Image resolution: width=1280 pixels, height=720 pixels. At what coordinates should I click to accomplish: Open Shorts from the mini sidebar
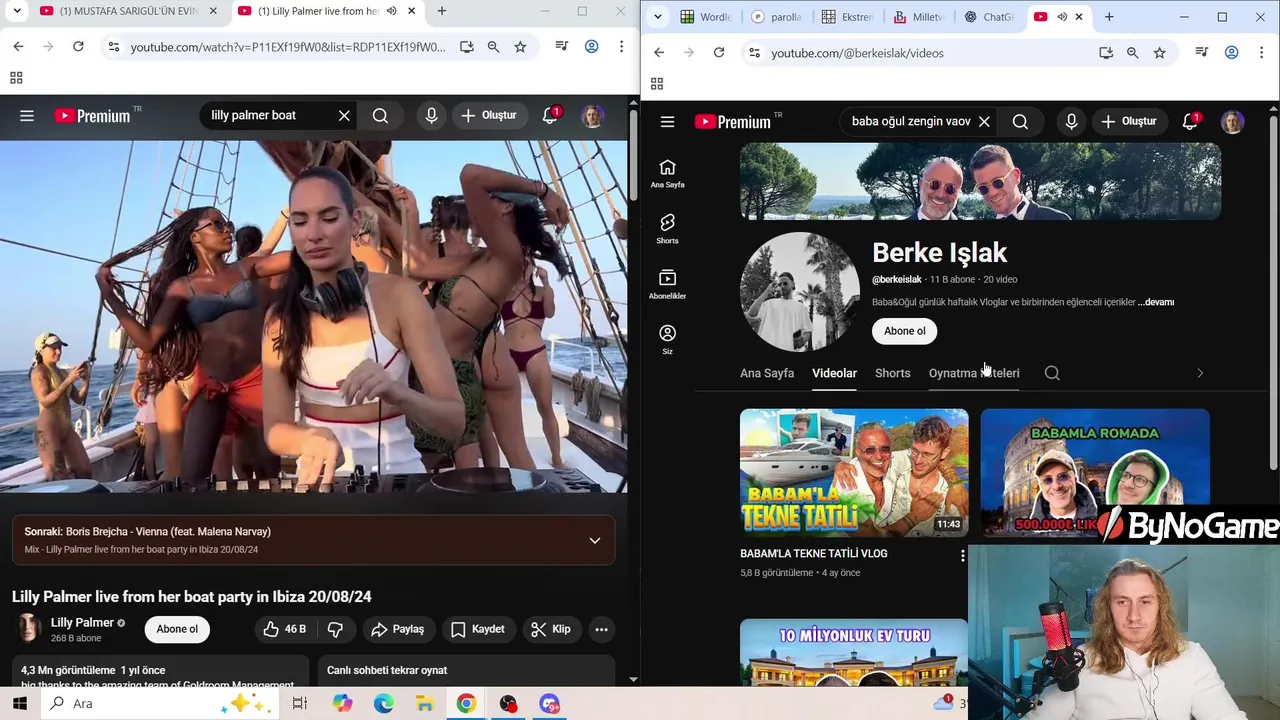click(x=668, y=229)
